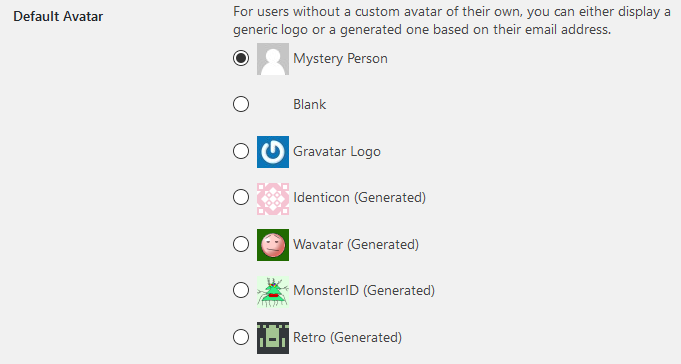Viewport: 681px width, 364px height.
Task: Click the gray Mystery Person silhouette icon
Action: point(273,59)
